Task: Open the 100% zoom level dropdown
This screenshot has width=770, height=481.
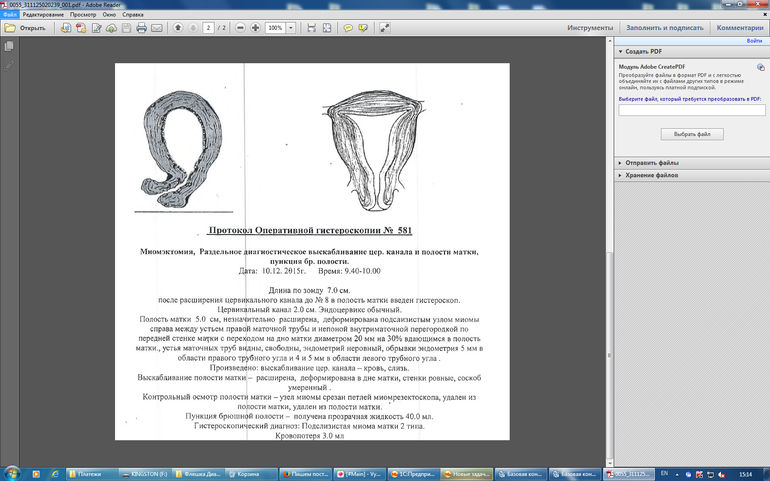Action: pos(291,28)
